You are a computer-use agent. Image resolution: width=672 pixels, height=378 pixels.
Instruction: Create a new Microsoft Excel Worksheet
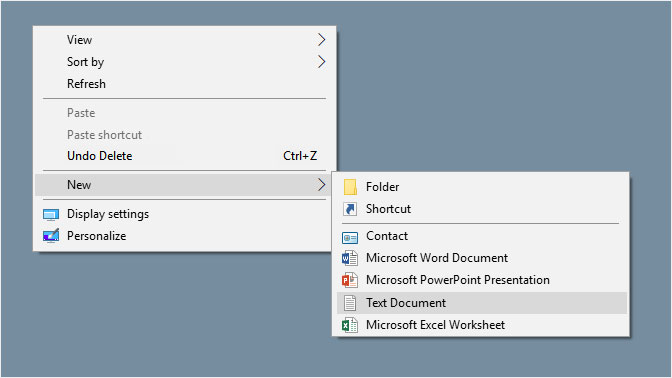point(482,325)
